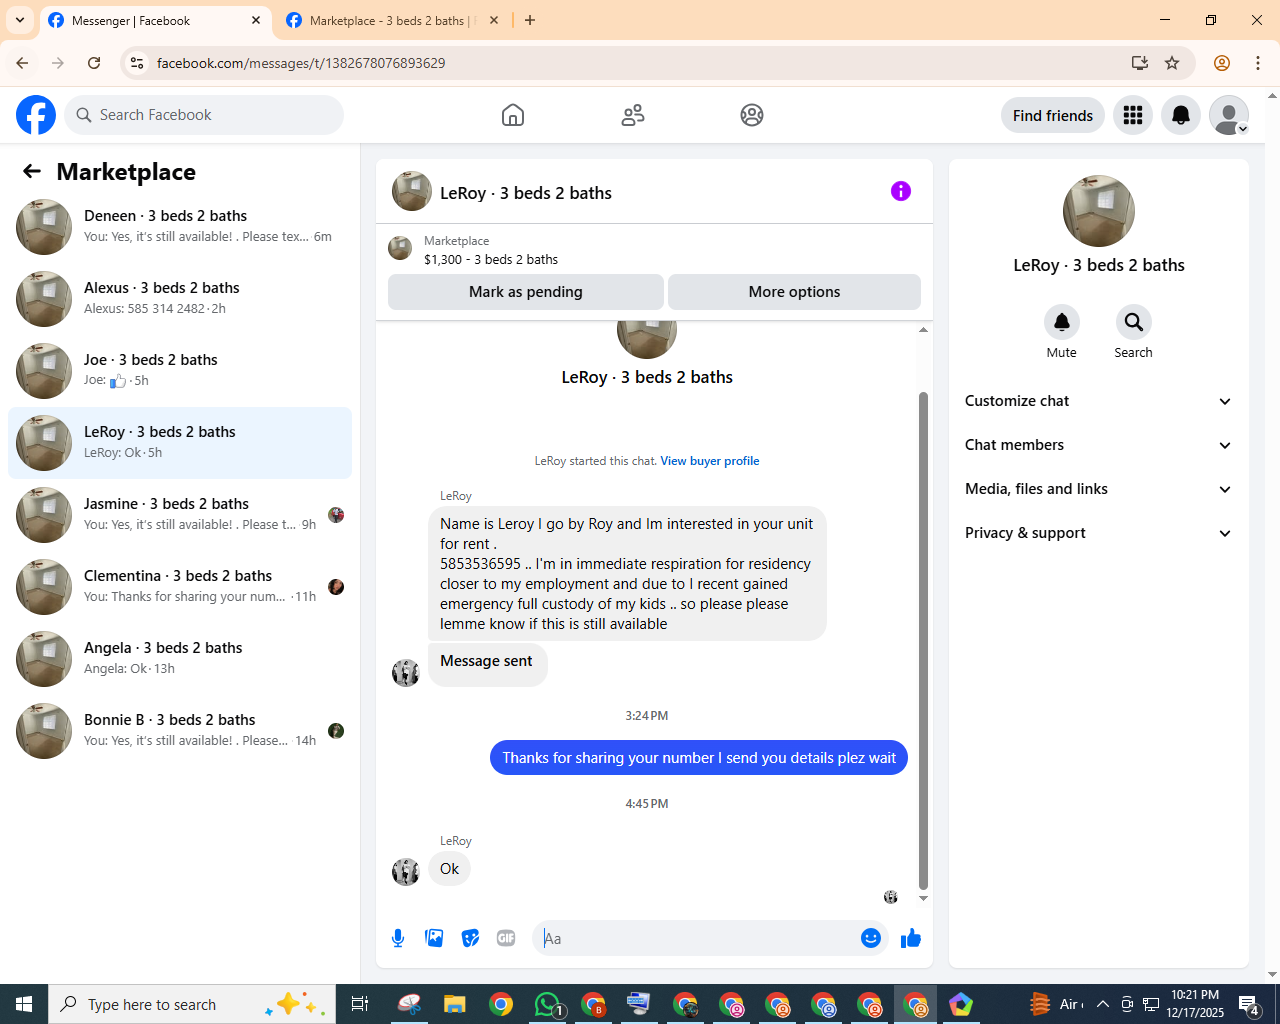Open the Windows Start menu
This screenshot has height=1024, width=1280.
click(24, 1004)
